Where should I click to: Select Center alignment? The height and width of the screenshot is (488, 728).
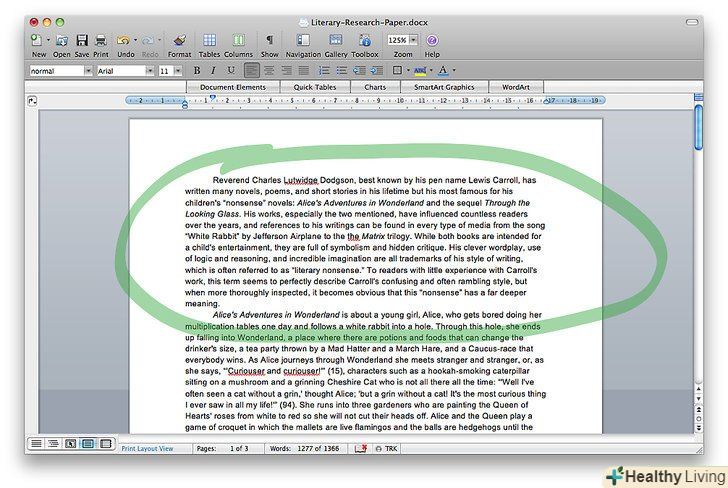pos(269,71)
